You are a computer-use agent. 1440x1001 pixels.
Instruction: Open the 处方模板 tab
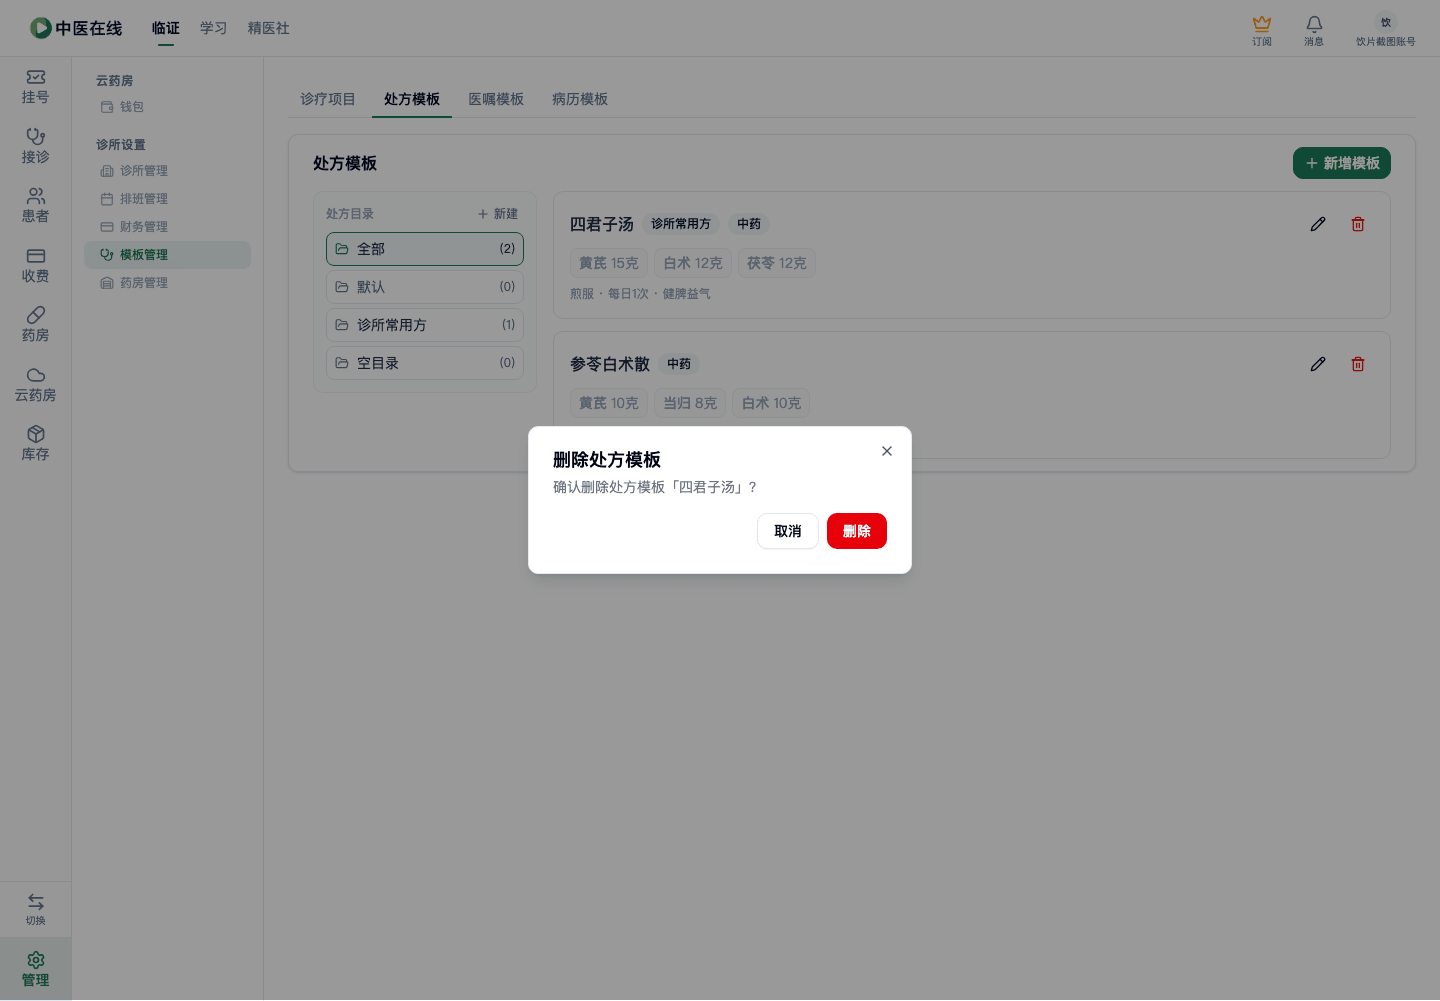412,99
